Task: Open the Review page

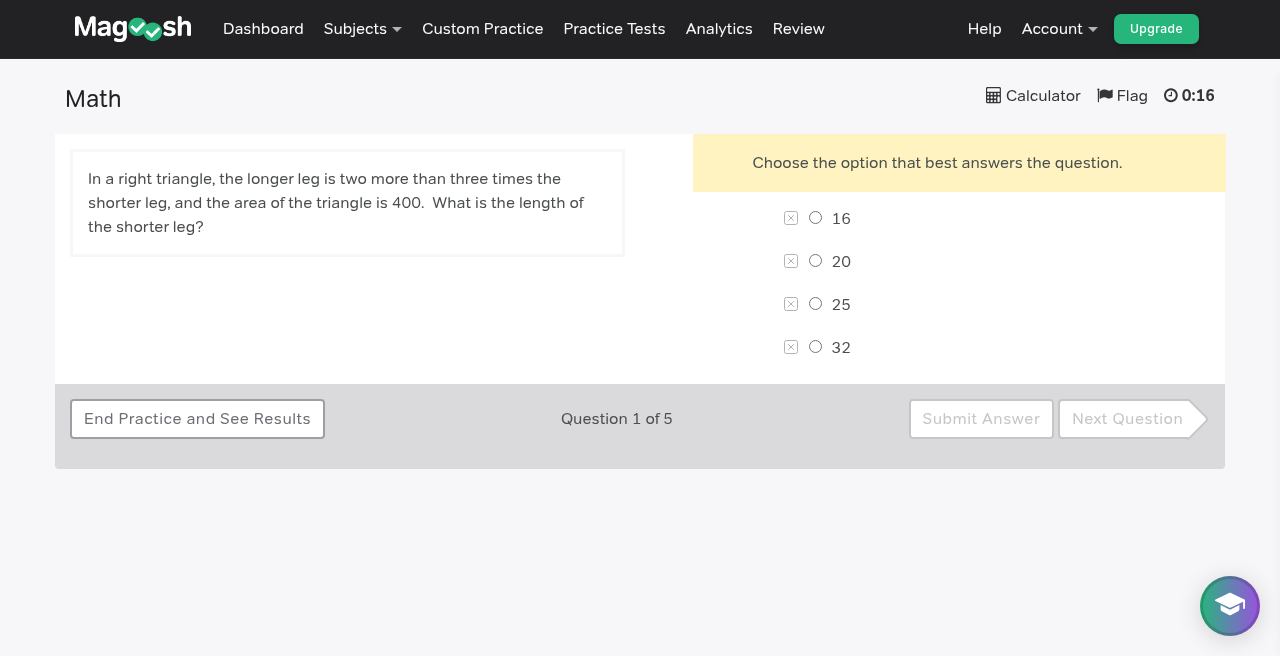Action: click(799, 29)
